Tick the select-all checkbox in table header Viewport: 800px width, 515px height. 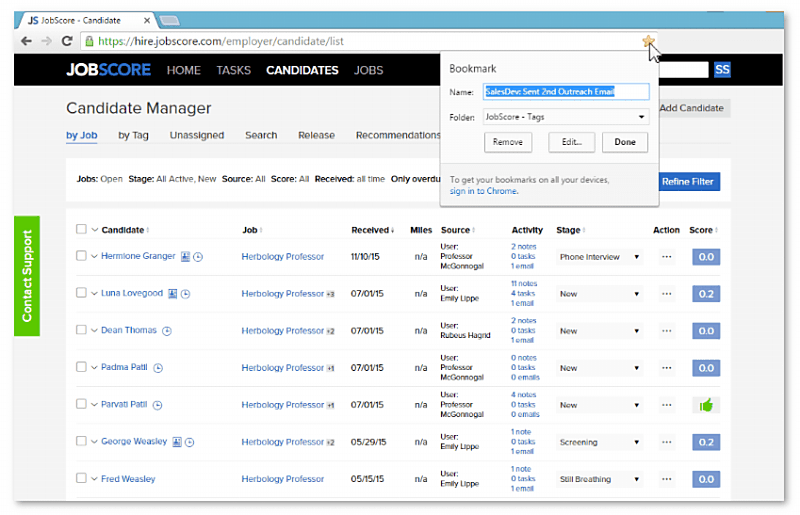click(81, 229)
